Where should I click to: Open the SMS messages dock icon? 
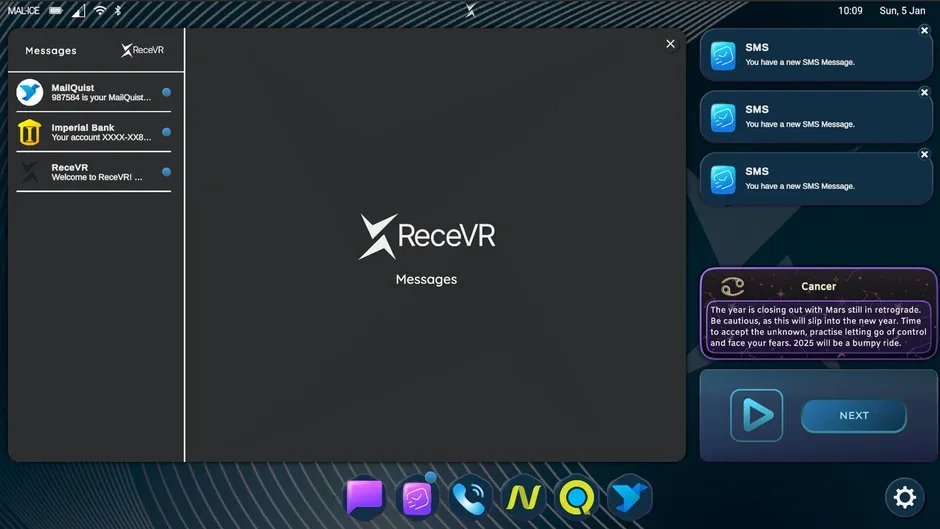(417, 497)
